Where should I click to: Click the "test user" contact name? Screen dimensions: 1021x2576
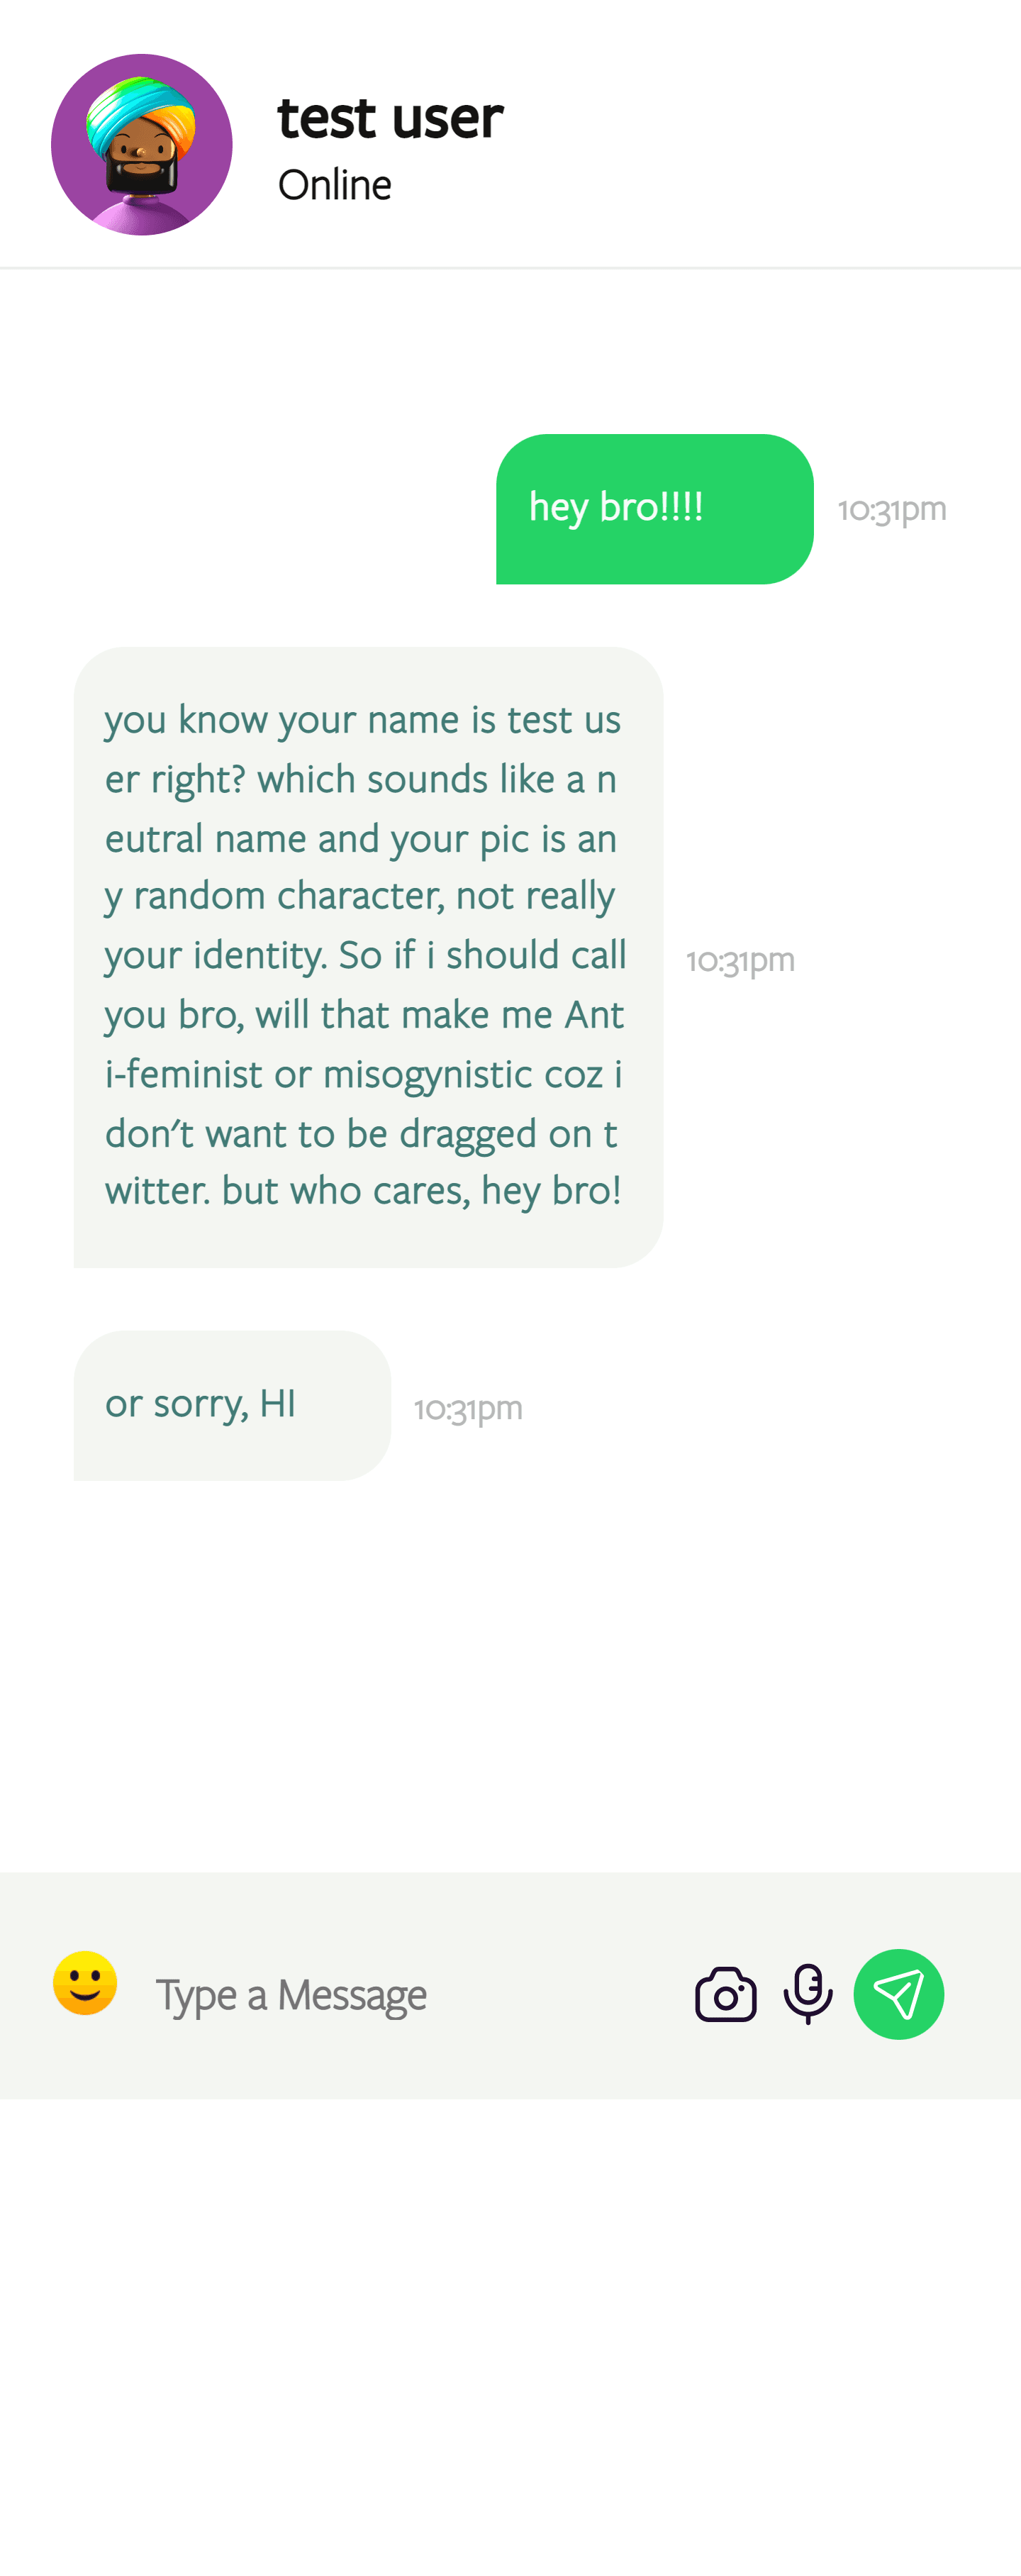click(390, 118)
